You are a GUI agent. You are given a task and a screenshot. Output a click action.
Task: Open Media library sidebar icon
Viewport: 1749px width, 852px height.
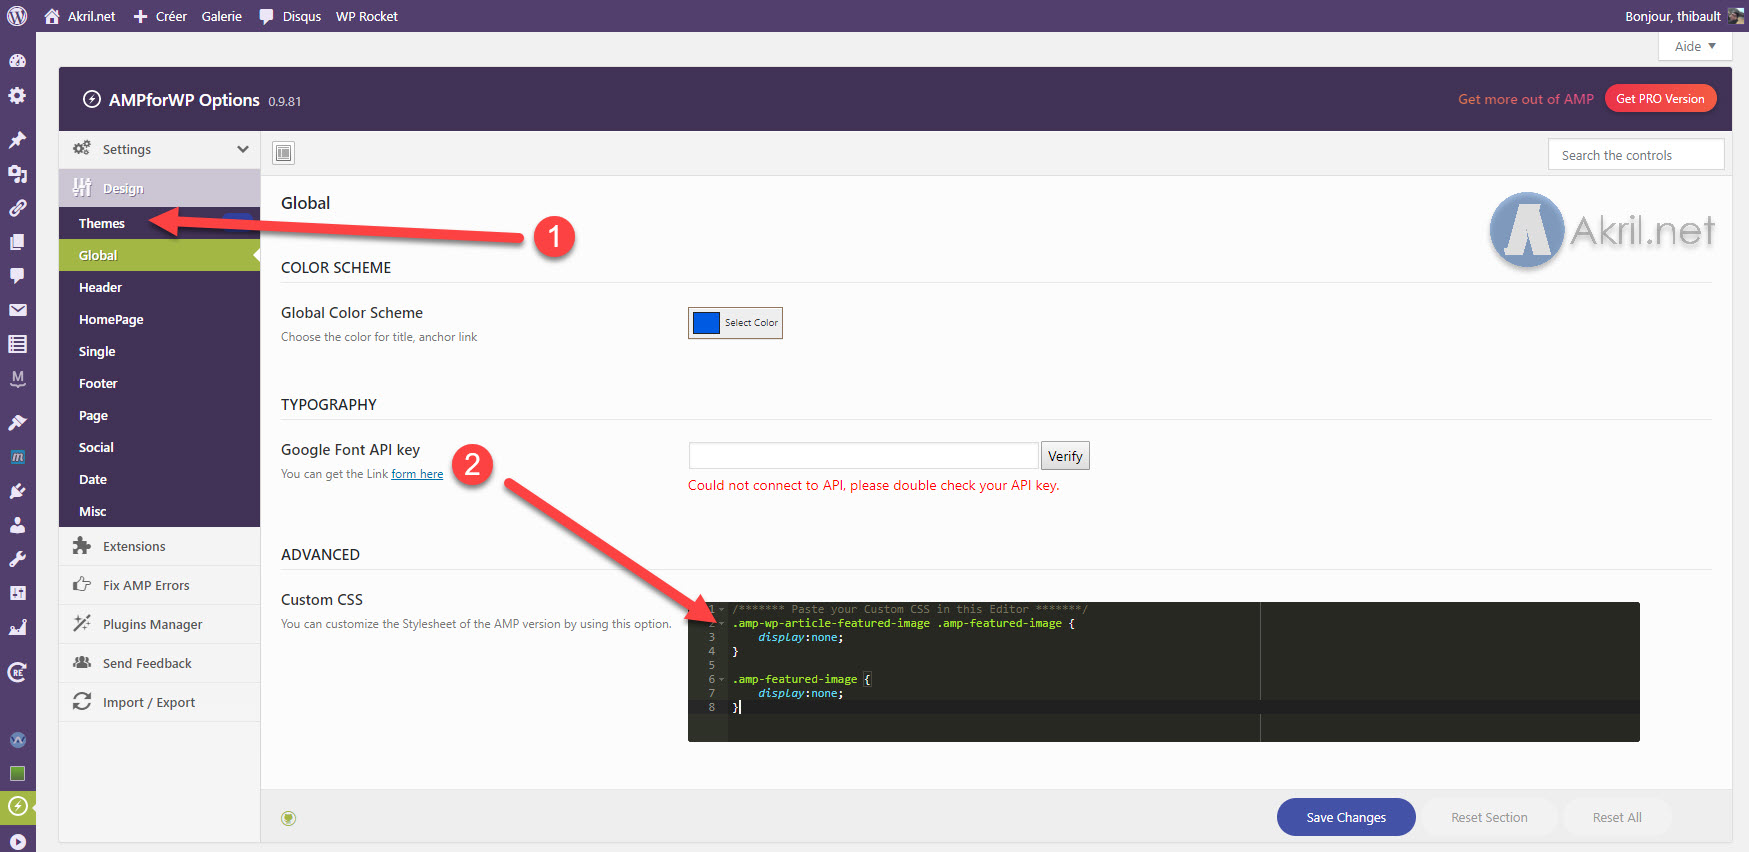click(x=17, y=174)
